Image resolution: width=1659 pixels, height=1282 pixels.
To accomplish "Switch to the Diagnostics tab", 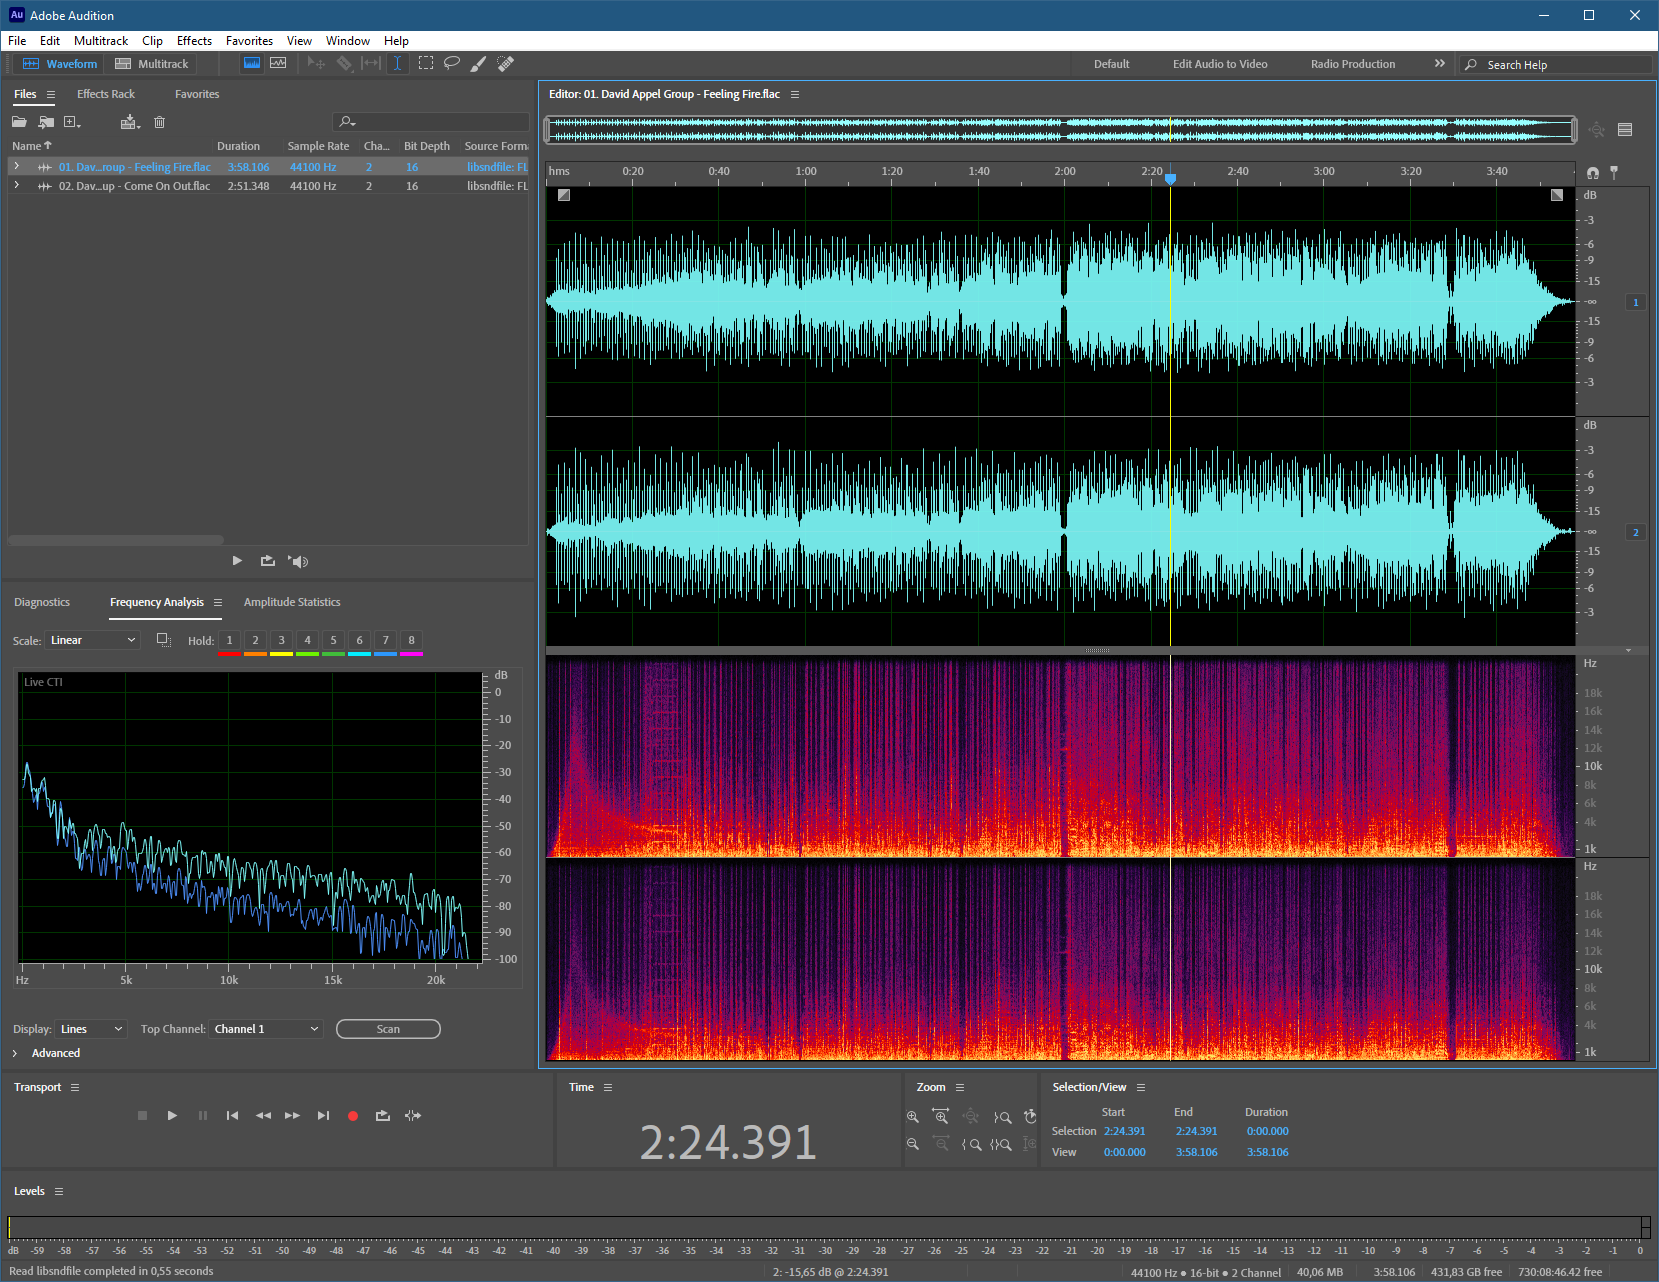I will tap(42, 602).
